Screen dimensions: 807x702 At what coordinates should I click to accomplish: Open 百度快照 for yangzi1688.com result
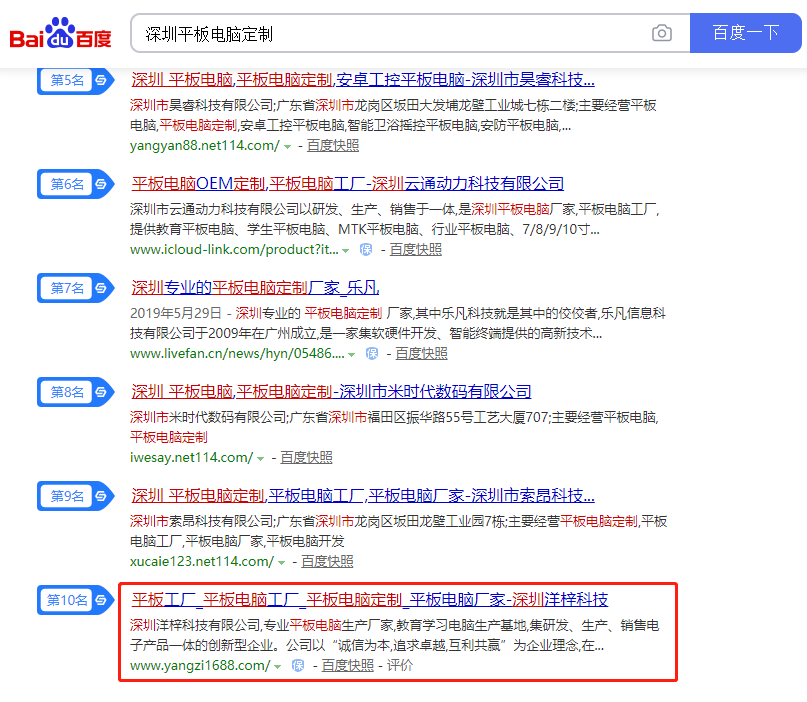point(348,666)
